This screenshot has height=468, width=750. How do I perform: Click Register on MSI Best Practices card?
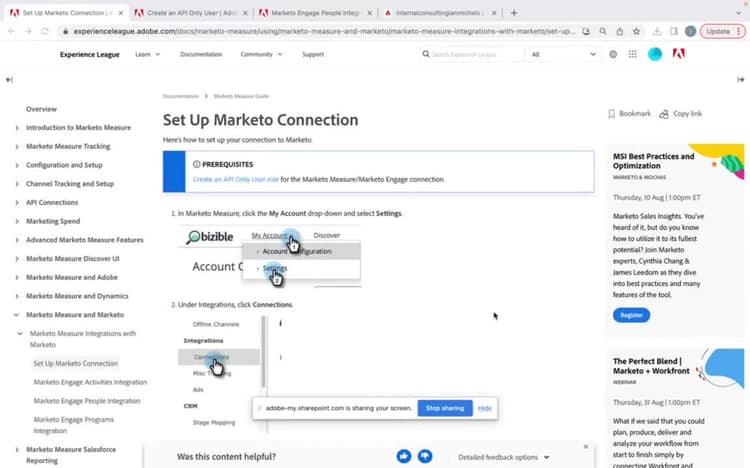tap(631, 315)
